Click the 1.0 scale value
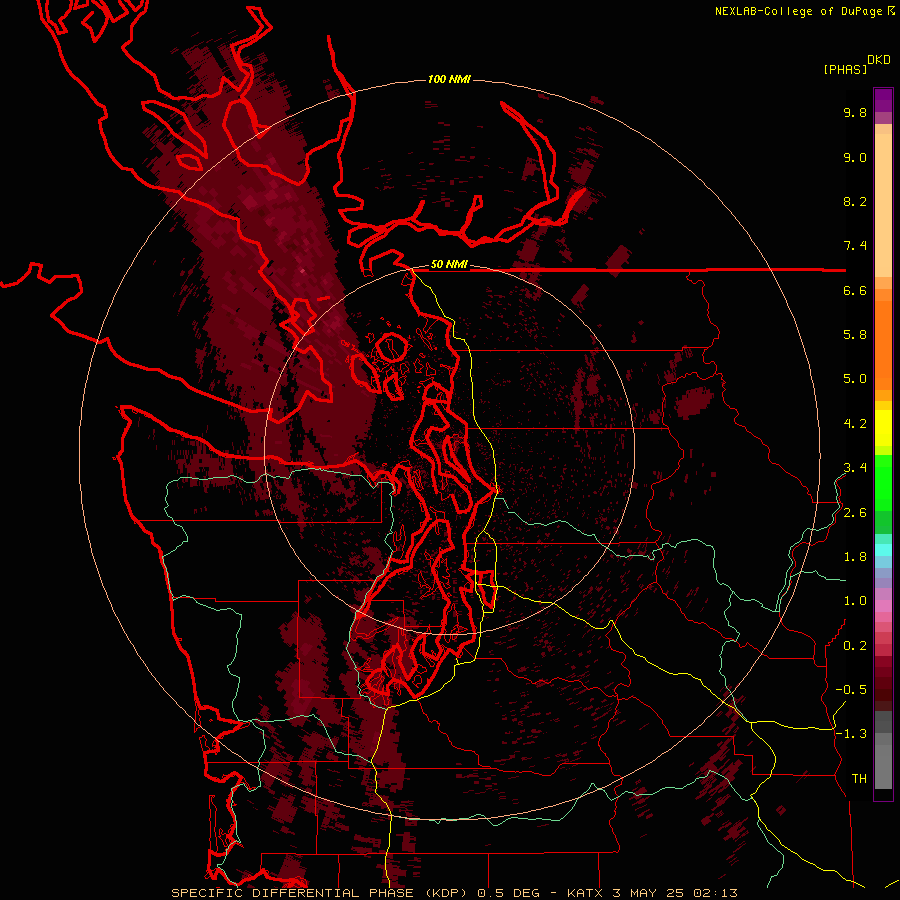This screenshot has height=900, width=900. pyautogui.click(x=855, y=601)
